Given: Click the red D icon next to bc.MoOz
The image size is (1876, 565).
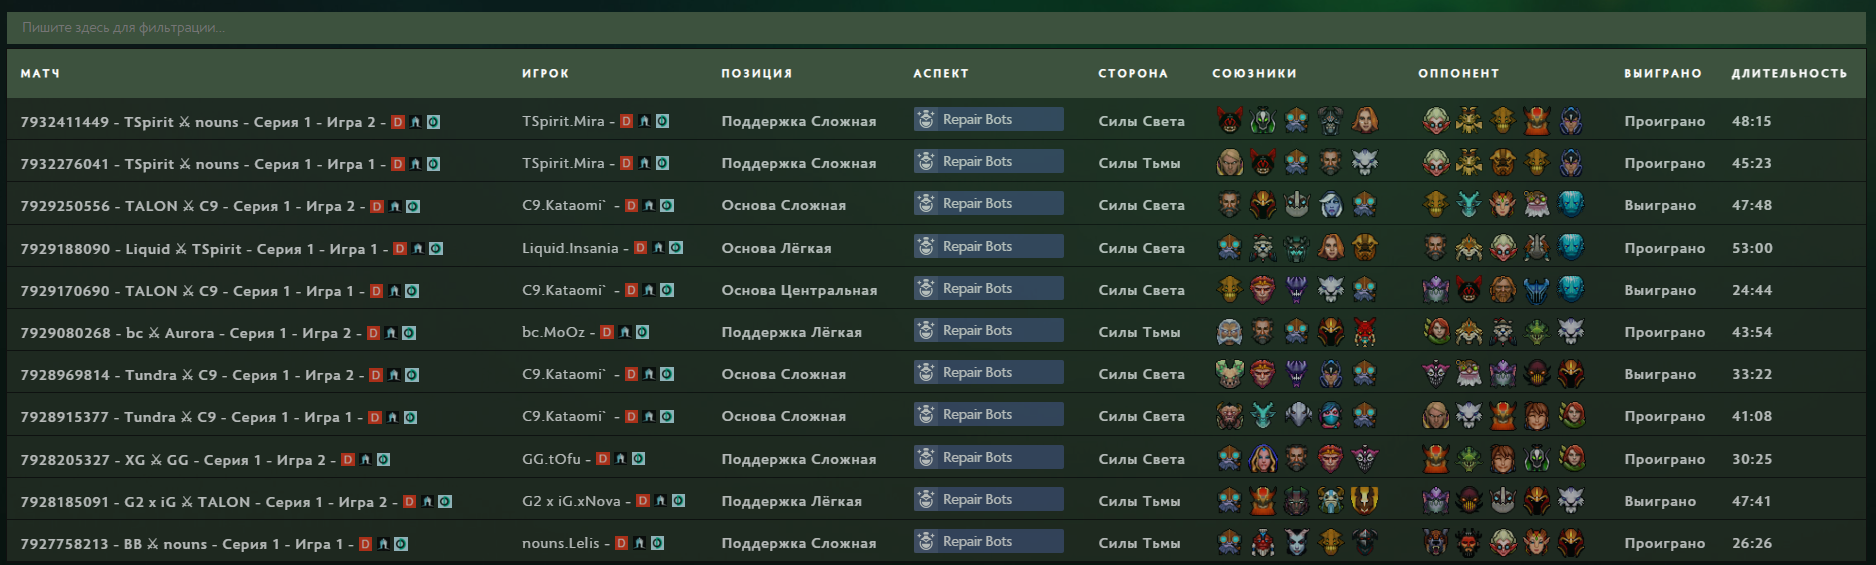Looking at the screenshot, I should point(606,332).
